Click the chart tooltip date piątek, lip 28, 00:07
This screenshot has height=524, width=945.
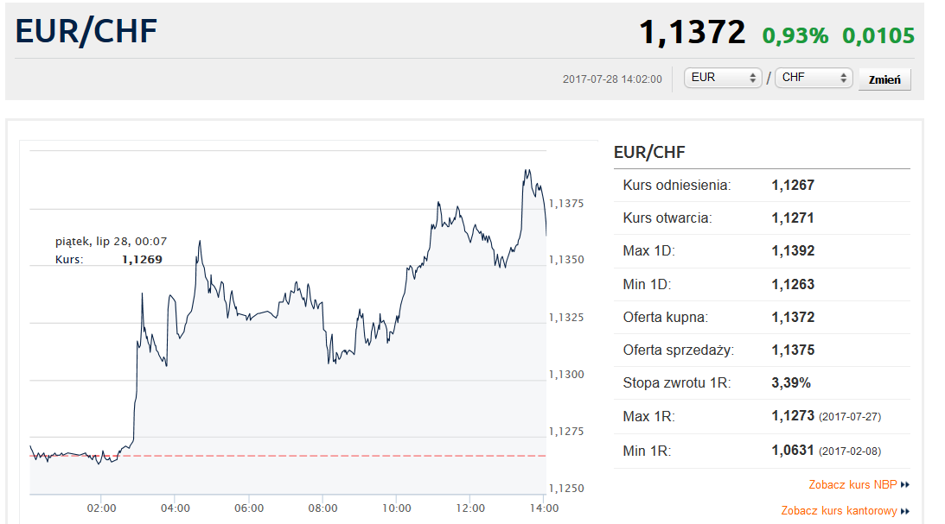click(x=111, y=242)
